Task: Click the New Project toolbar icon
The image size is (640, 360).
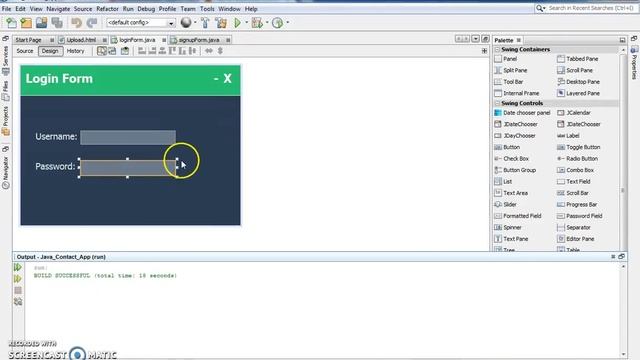Action: (26, 23)
